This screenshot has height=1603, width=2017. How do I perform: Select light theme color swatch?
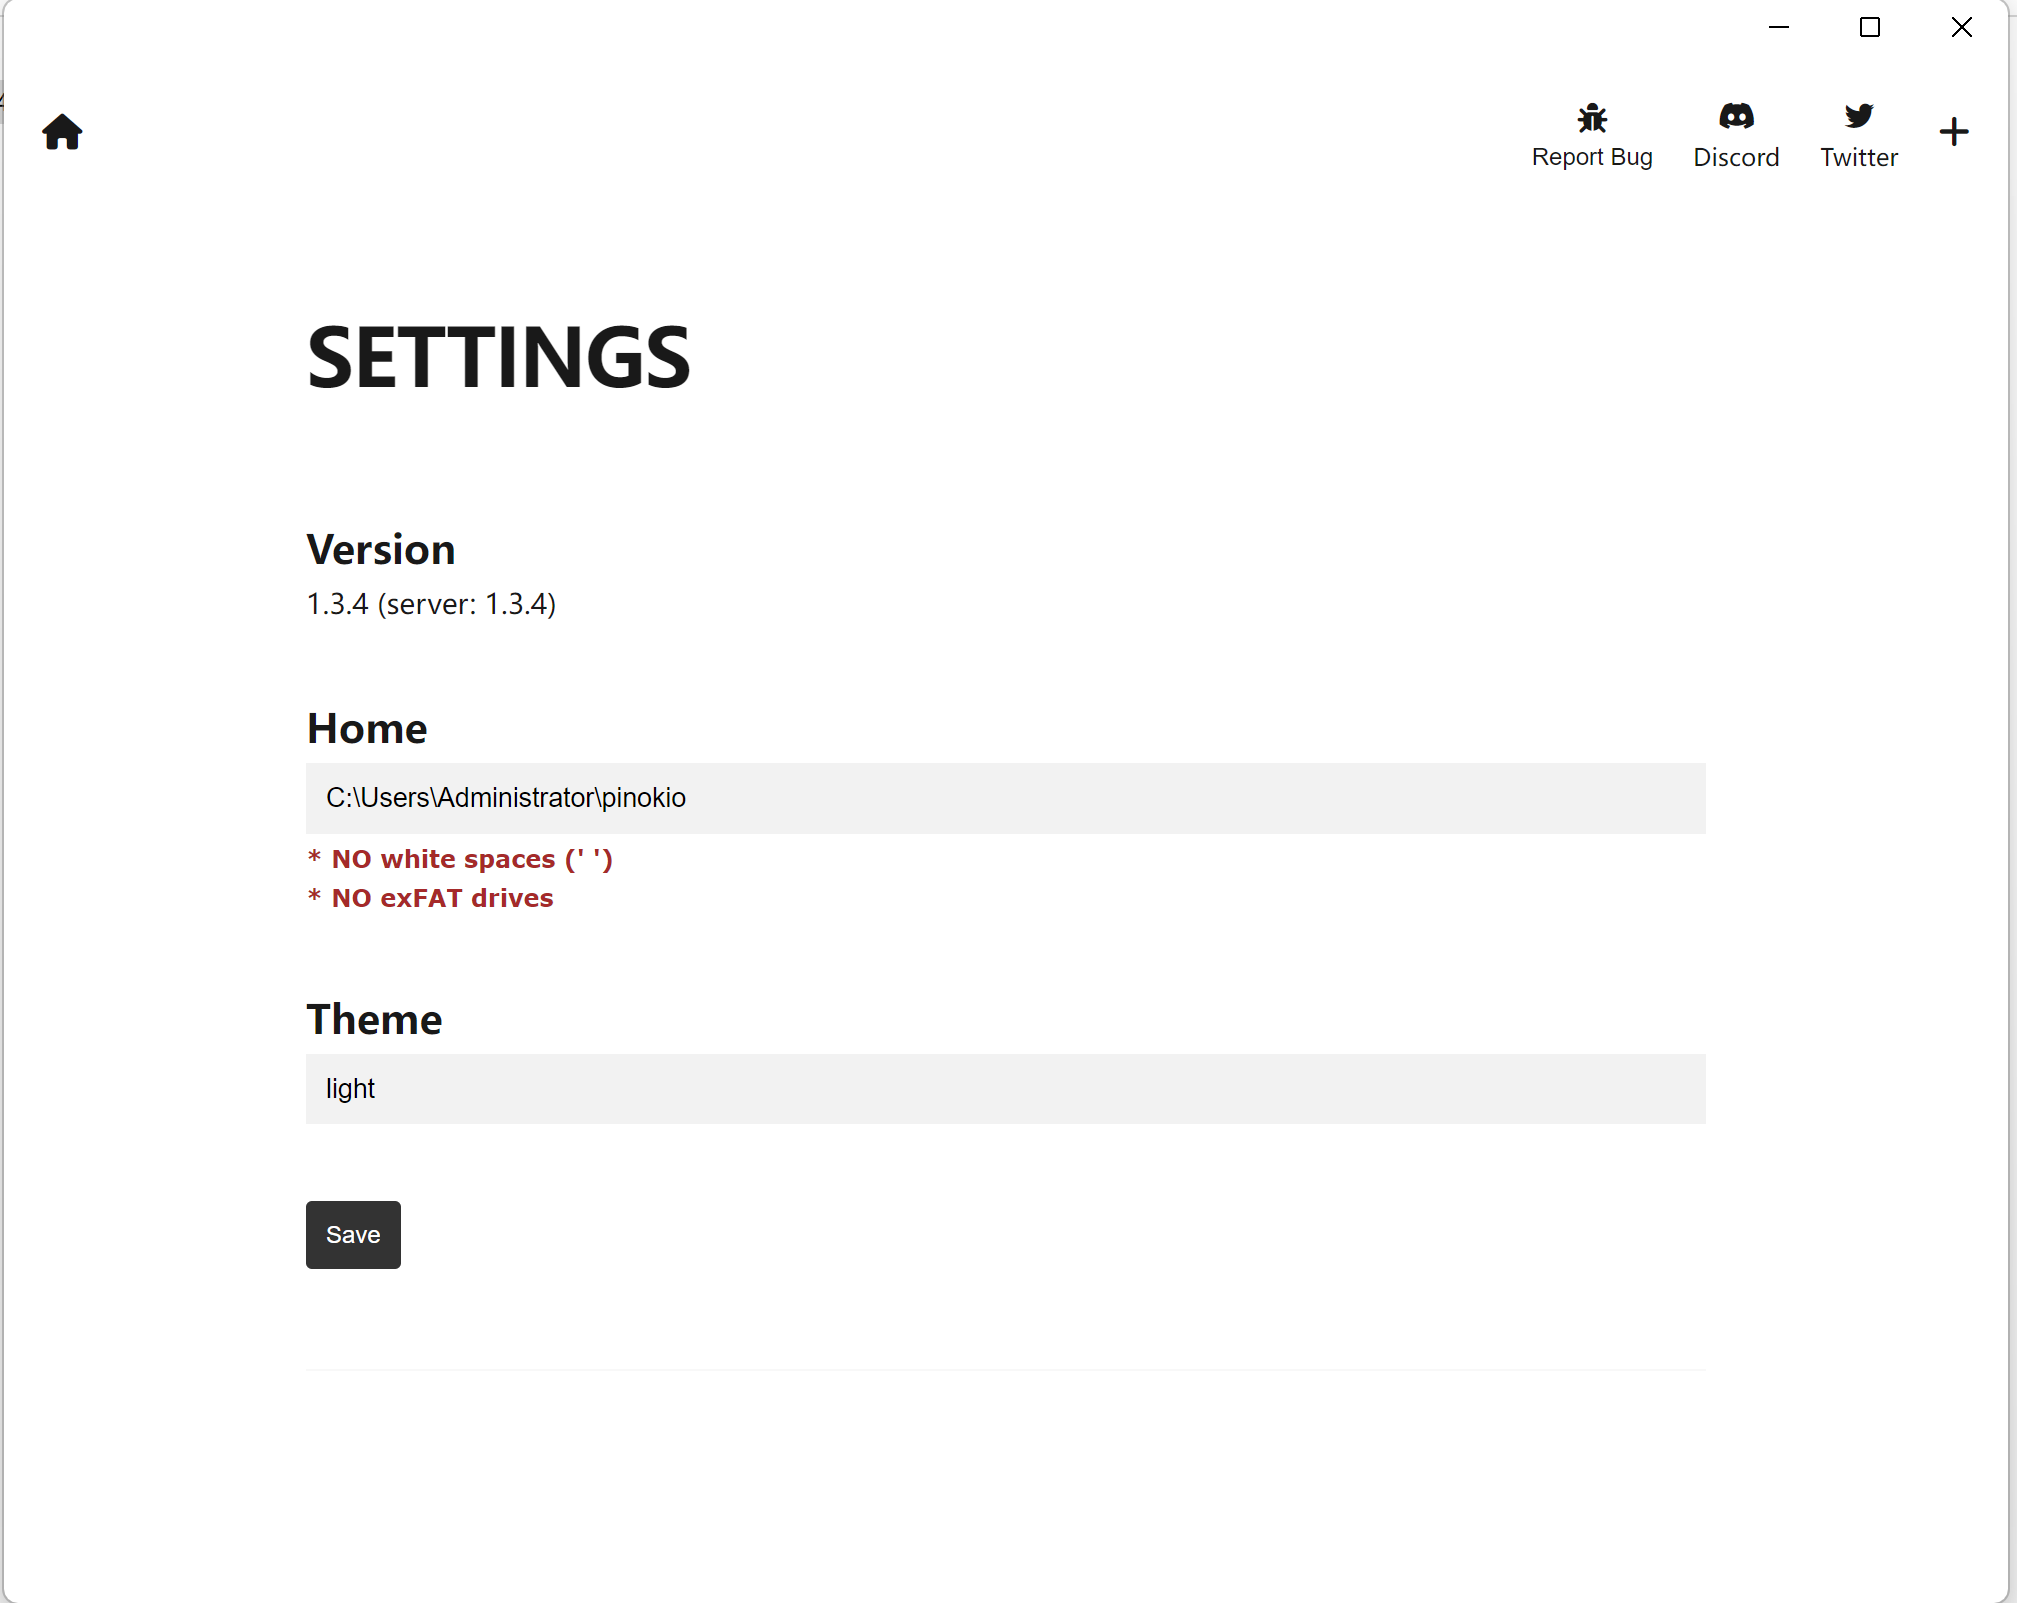1005,1087
